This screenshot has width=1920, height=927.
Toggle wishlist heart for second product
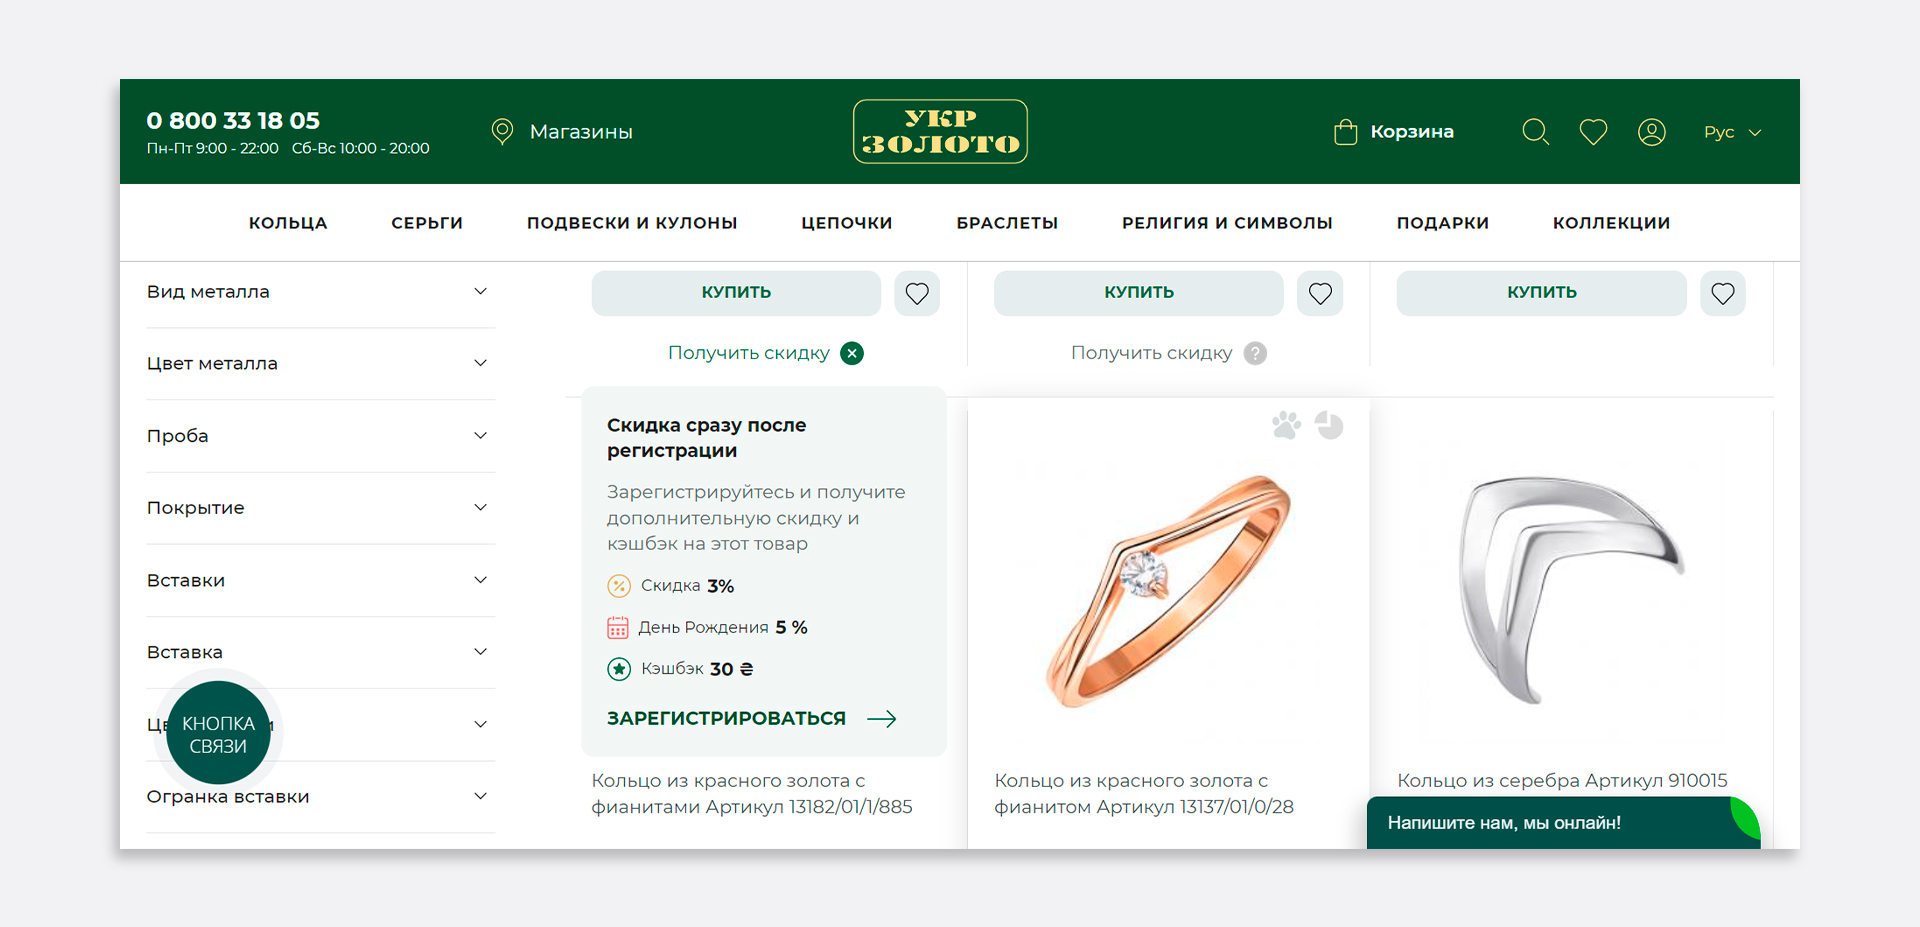(1320, 293)
